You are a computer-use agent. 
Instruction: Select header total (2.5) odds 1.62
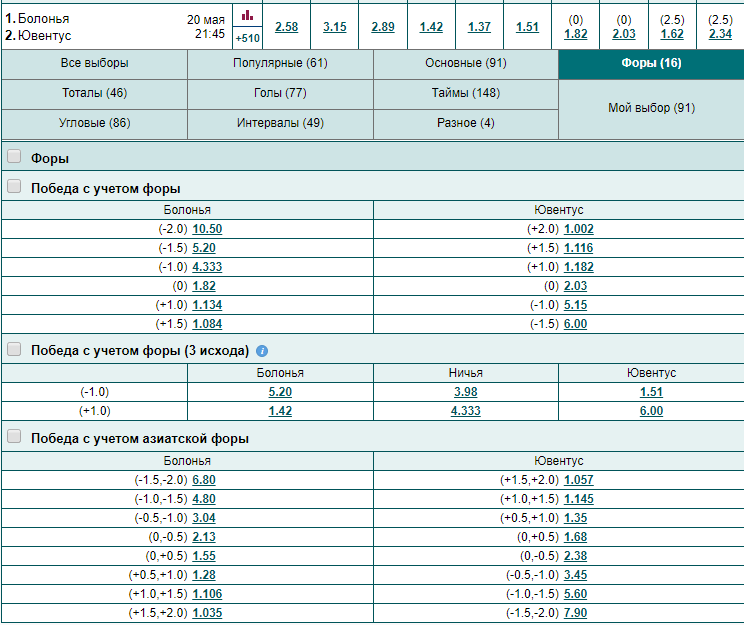click(672, 34)
